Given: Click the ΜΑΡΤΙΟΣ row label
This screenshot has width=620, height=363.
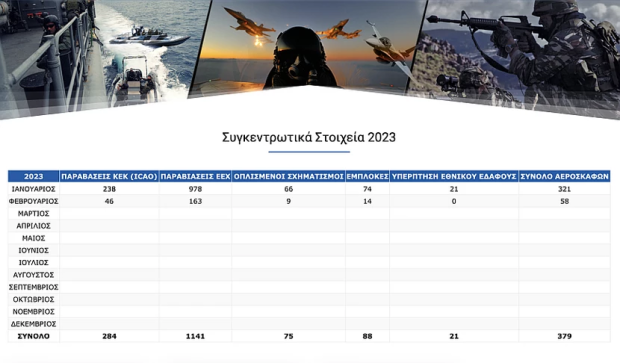Looking at the screenshot, I should pyautogui.click(x=34, y=214).
